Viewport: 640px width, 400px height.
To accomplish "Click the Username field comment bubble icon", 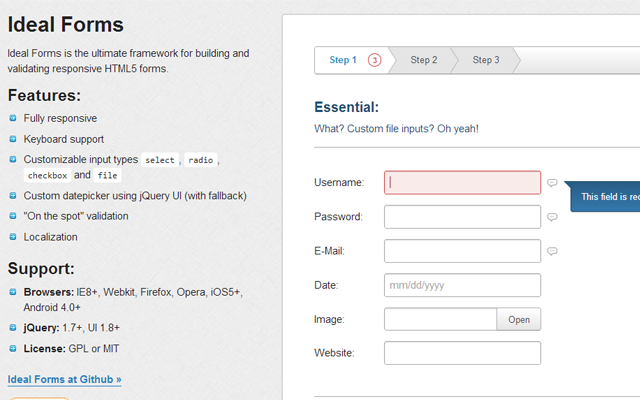I will [x=552, y=183].
